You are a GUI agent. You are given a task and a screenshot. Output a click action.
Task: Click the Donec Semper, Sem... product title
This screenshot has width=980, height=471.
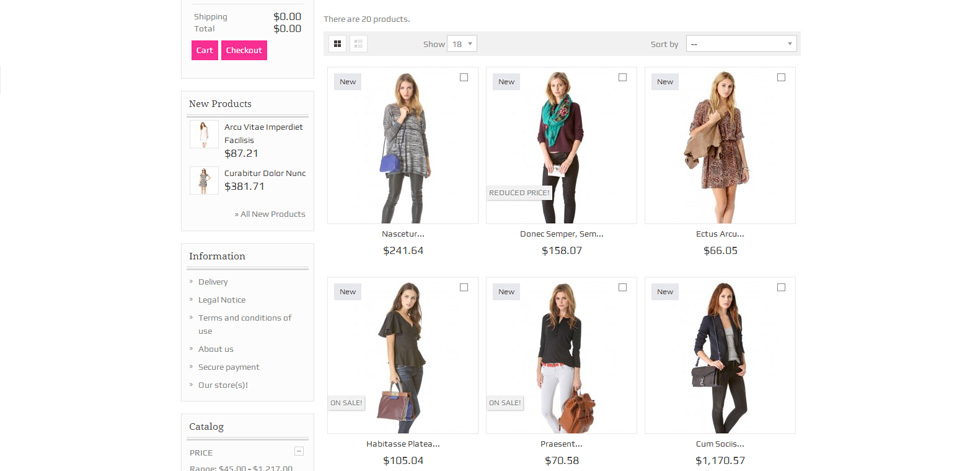[x=561, y=234]
